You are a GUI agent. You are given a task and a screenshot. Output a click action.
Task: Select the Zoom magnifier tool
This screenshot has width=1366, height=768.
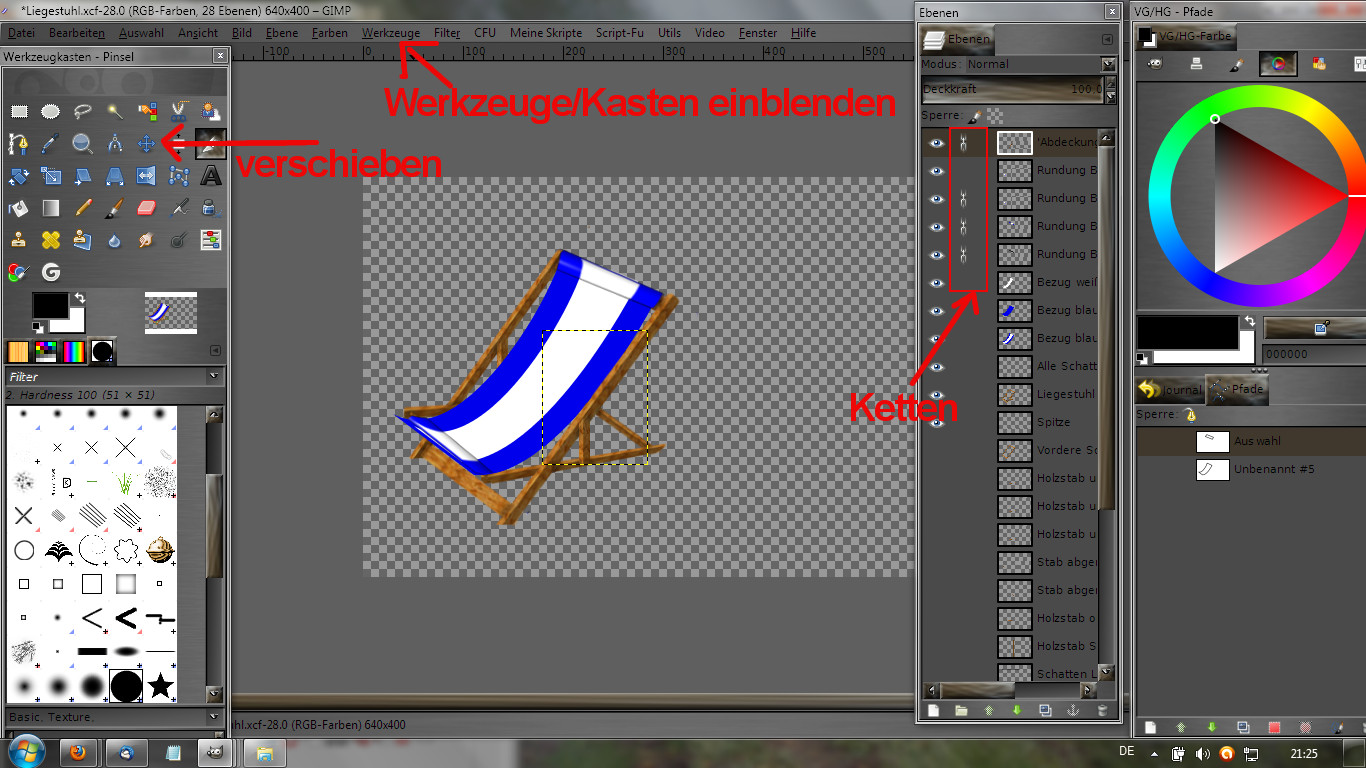click(83, 144)
